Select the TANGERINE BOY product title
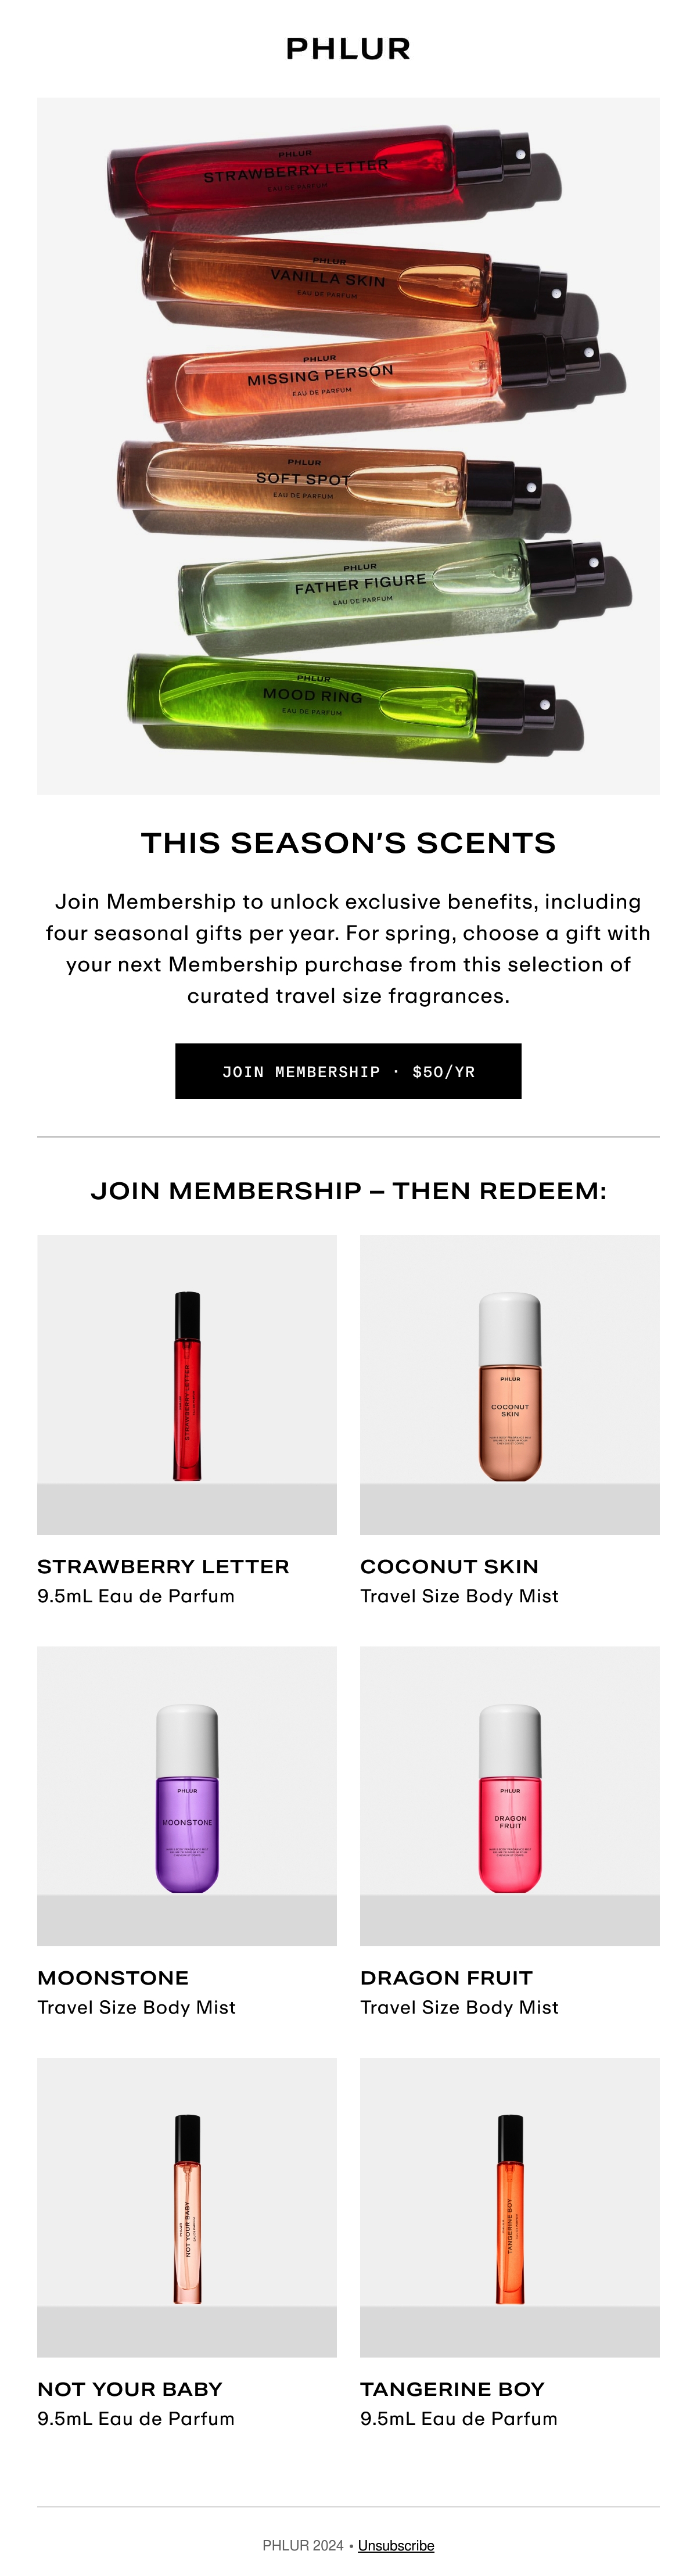Screen dimensions: 697x2576 [452, 2388]
